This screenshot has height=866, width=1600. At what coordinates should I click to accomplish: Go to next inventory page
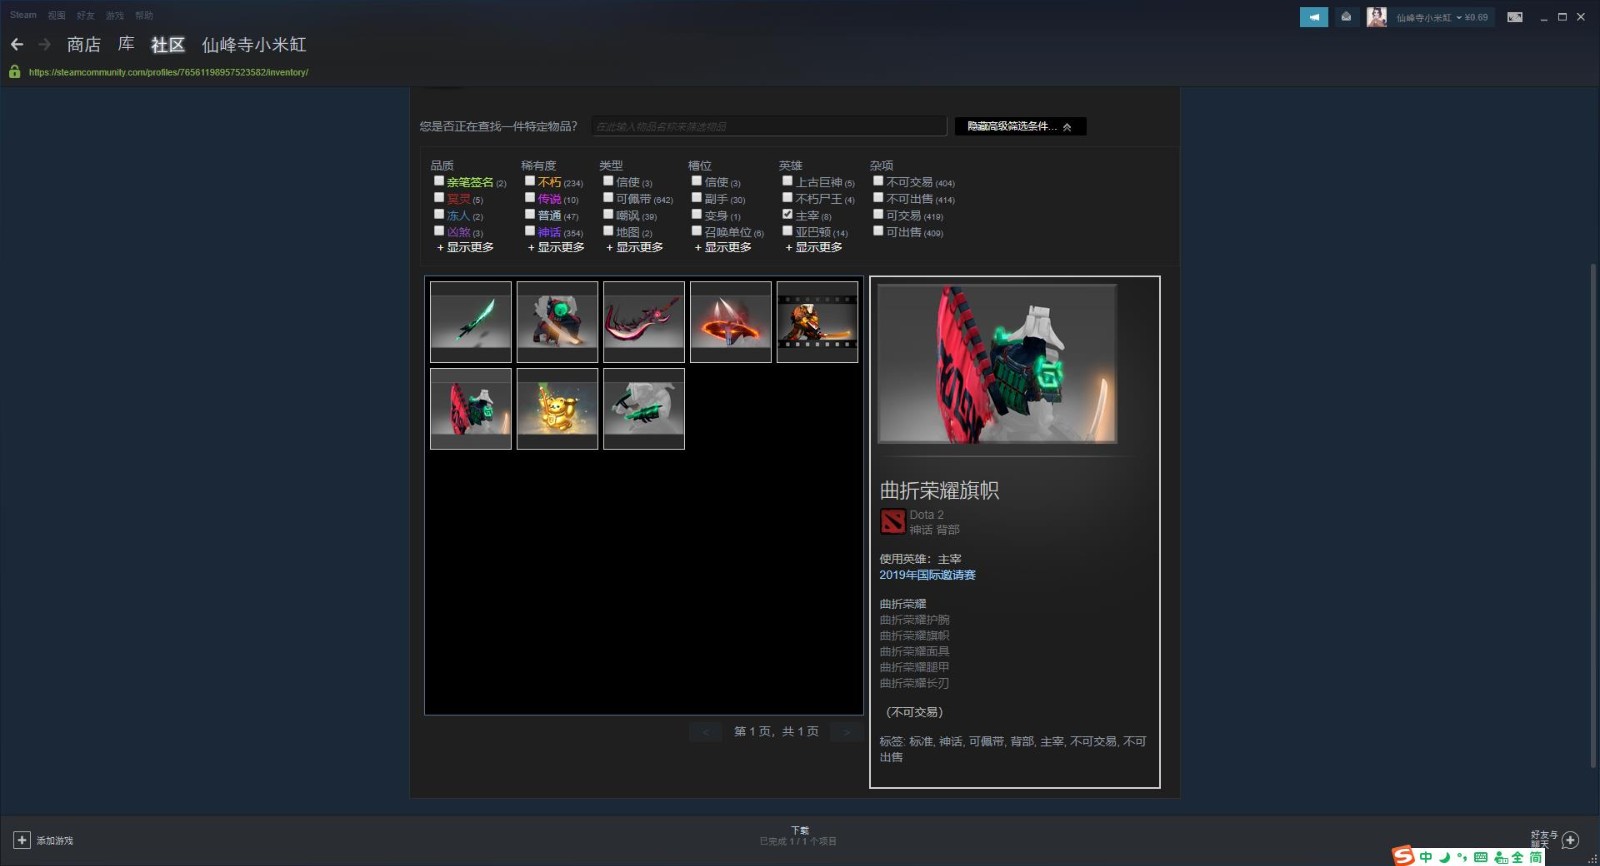(846, 732)
